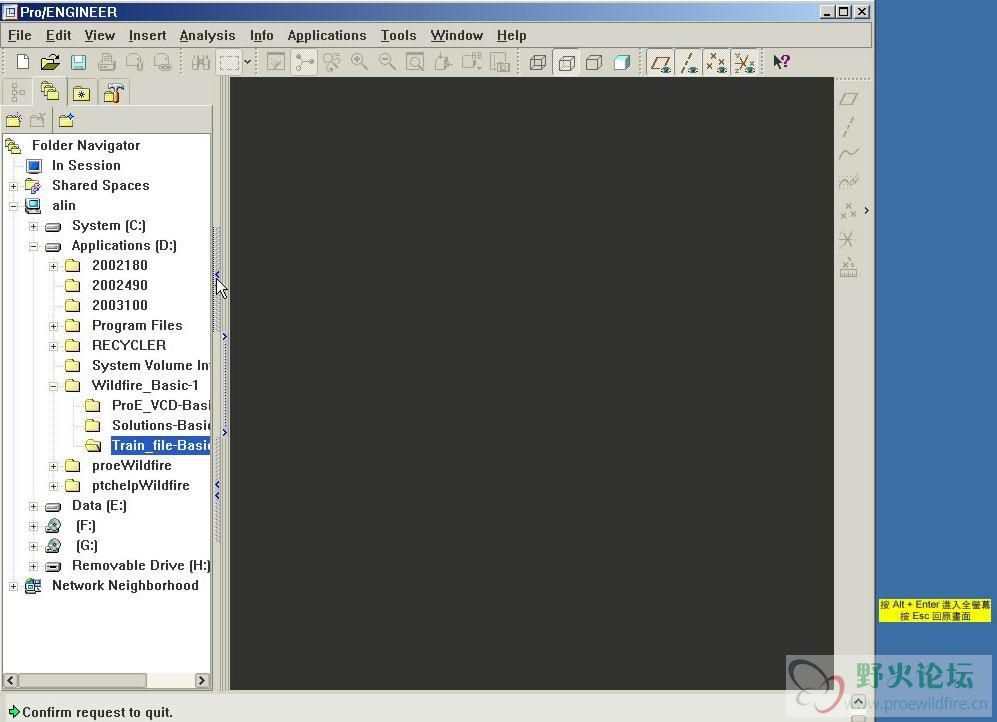Click the Zoom Out magnifier icon
The image size is (997, 722).
[x=387, y=62]
